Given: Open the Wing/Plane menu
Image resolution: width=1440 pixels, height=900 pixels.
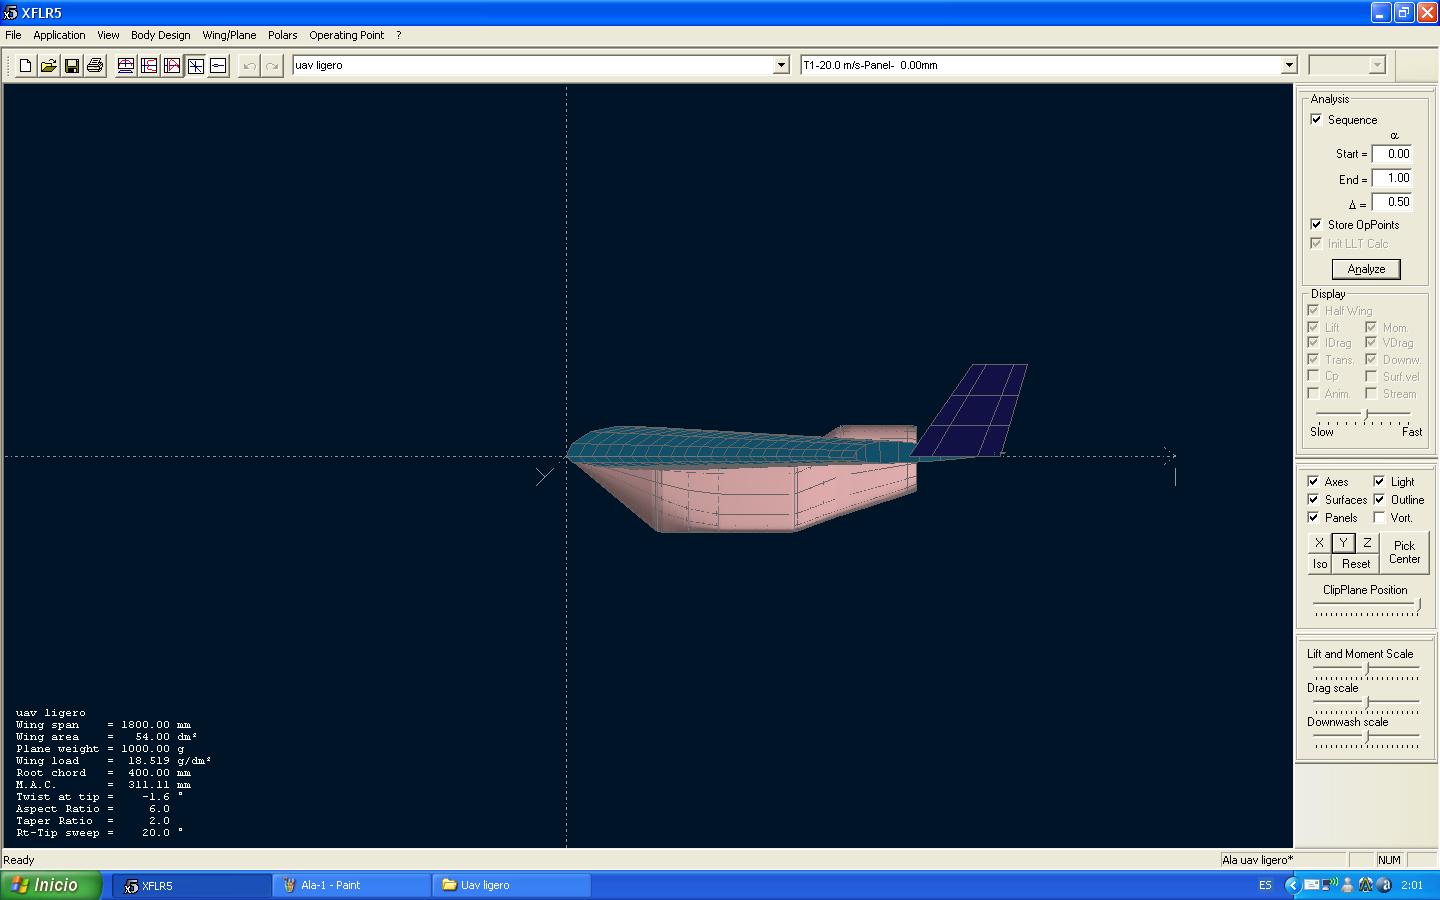Looking at the screenshot, I should [229, 35].
